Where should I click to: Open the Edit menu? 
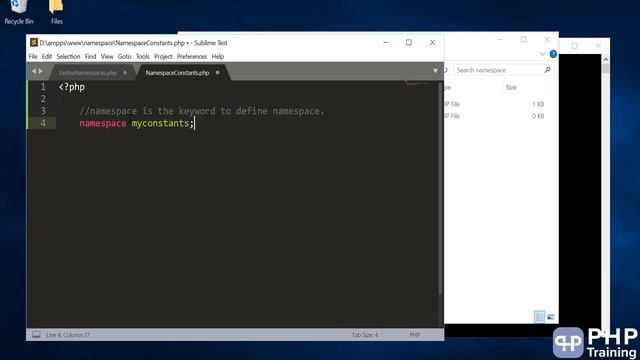click(47, 56)
